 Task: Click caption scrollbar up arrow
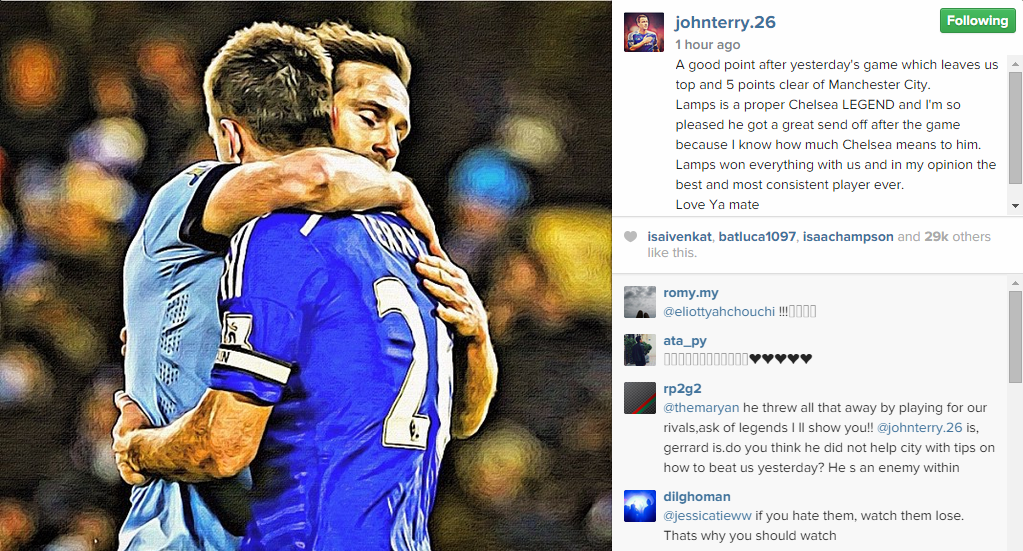coord(1015,65)
